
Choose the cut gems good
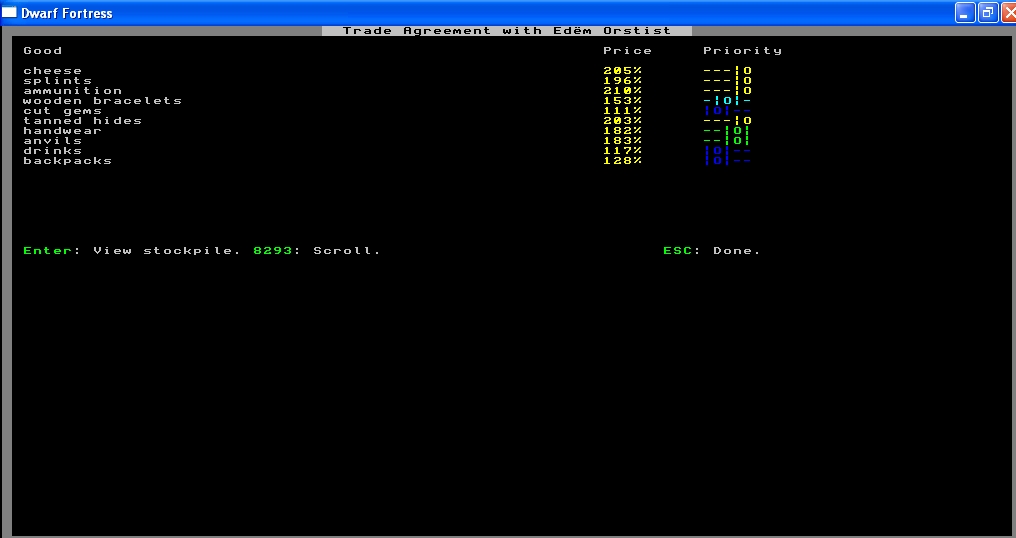(62, 111)
